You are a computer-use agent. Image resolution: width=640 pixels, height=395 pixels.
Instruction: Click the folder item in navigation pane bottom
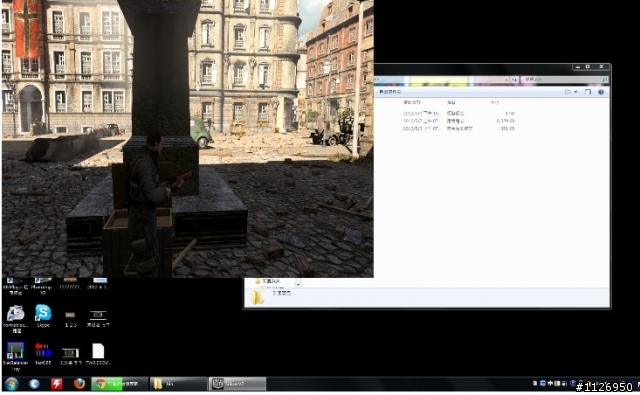click(x=268, y=281)
